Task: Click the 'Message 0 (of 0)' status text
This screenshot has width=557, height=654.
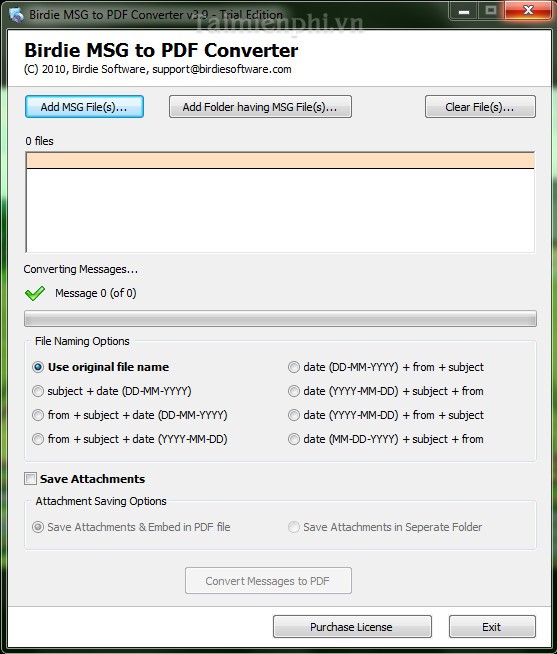Action: [96, 293]
